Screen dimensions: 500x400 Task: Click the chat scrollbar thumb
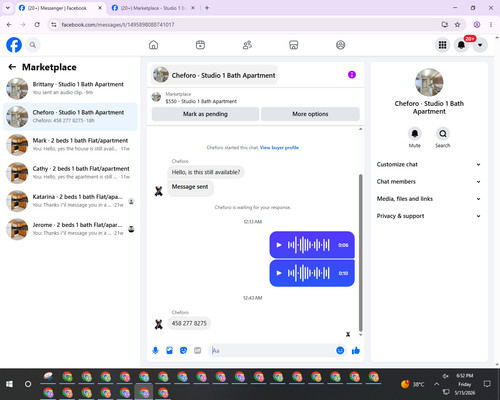(x=360, y=252)
